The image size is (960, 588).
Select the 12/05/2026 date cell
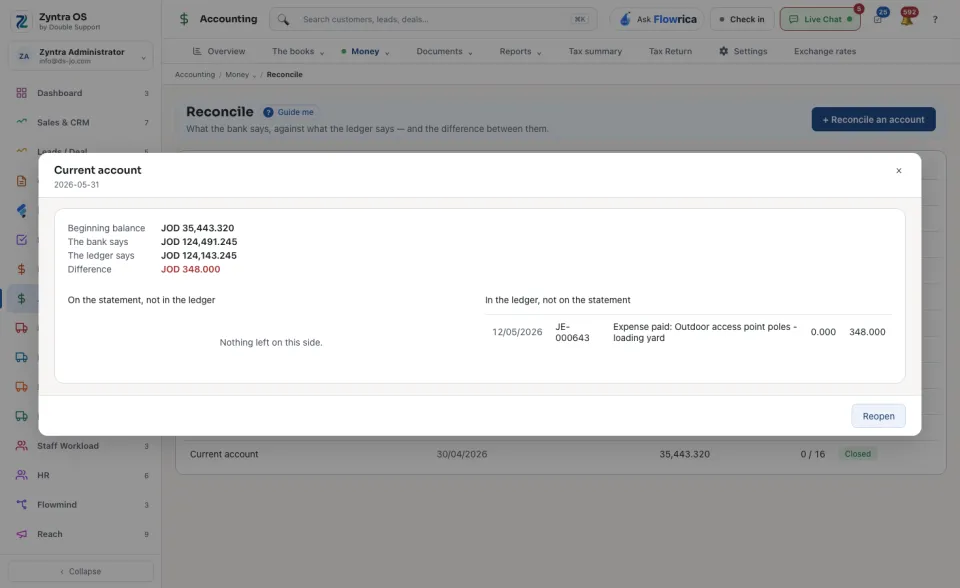(x=517, y=332)
